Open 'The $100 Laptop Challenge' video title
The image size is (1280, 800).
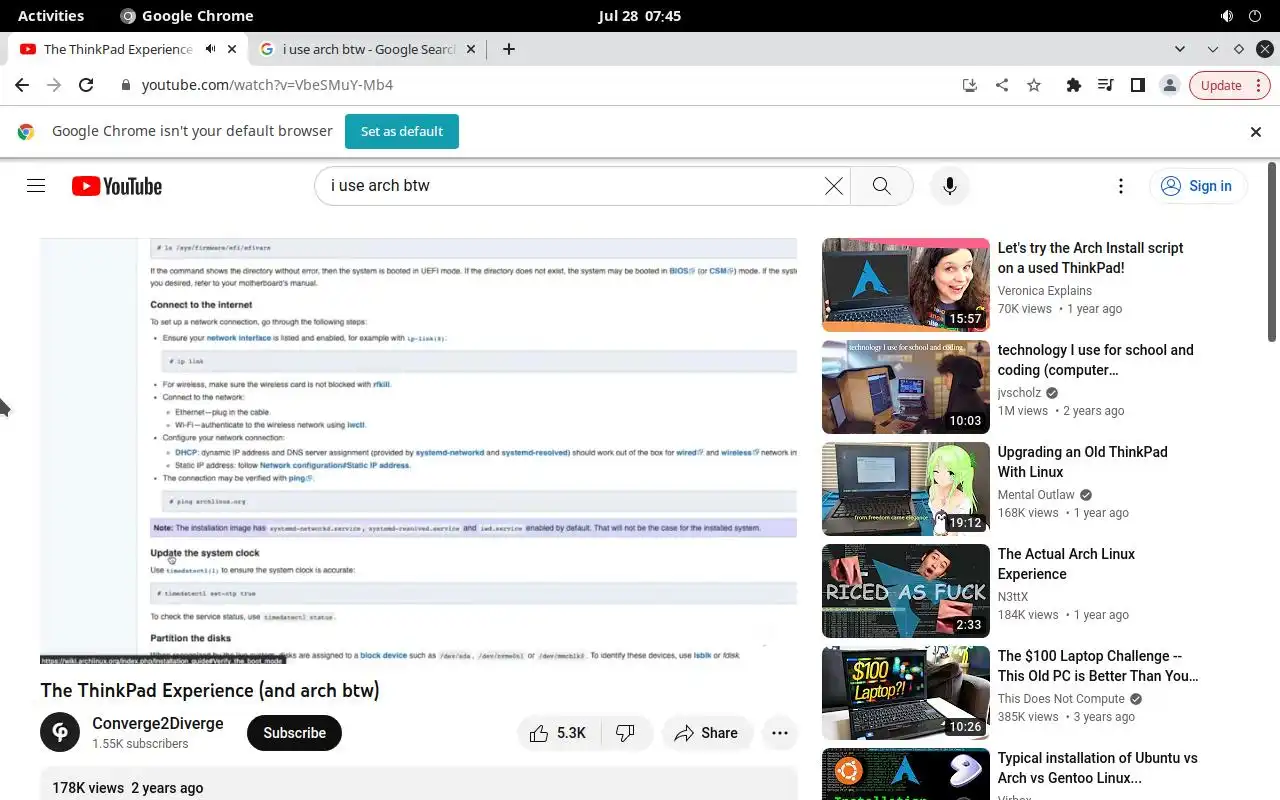tap(1098, 666)
